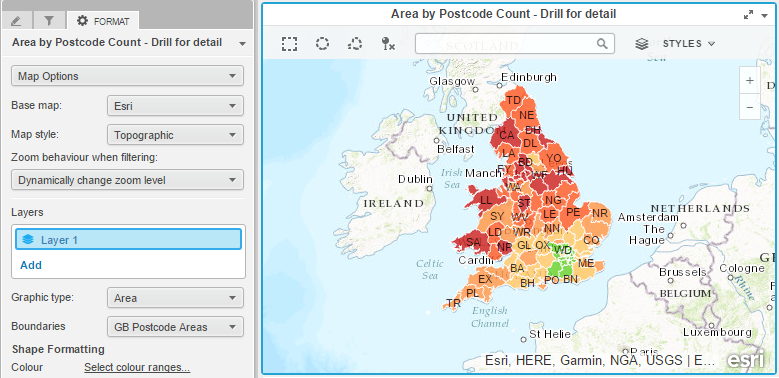Click the Add layer link
This screenshot has height=378, width=779.
[31, 265]
